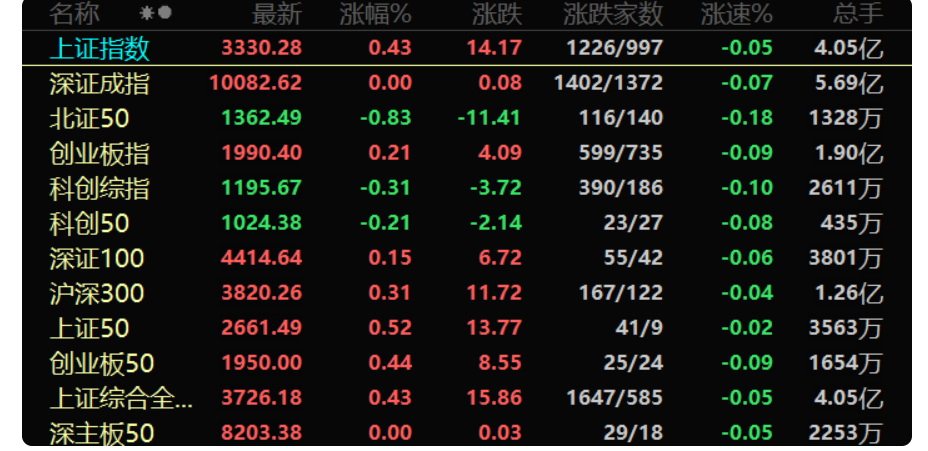Select the 沪深300 index name
928x451 pixels.
pos(97,292)
